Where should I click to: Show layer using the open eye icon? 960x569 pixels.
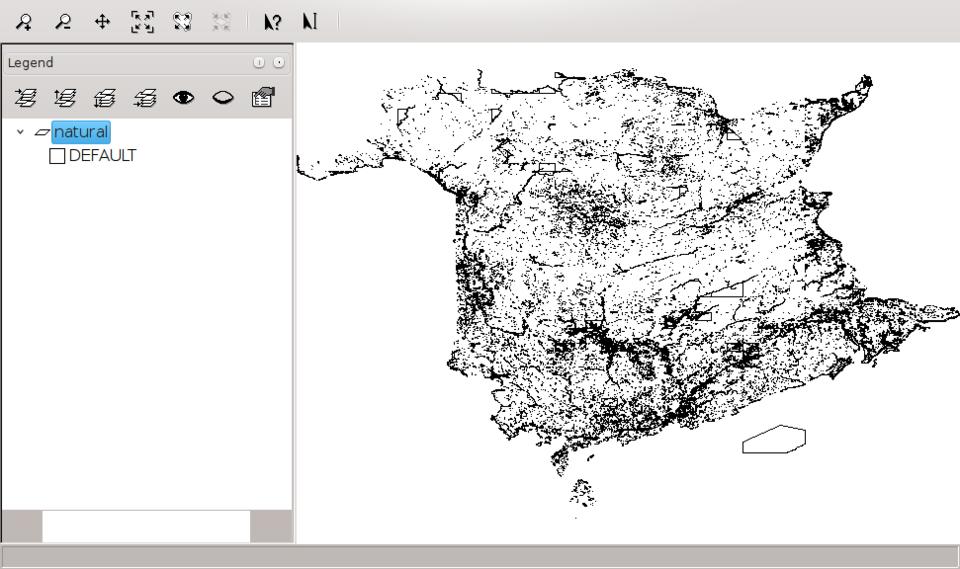coord(184,98)
